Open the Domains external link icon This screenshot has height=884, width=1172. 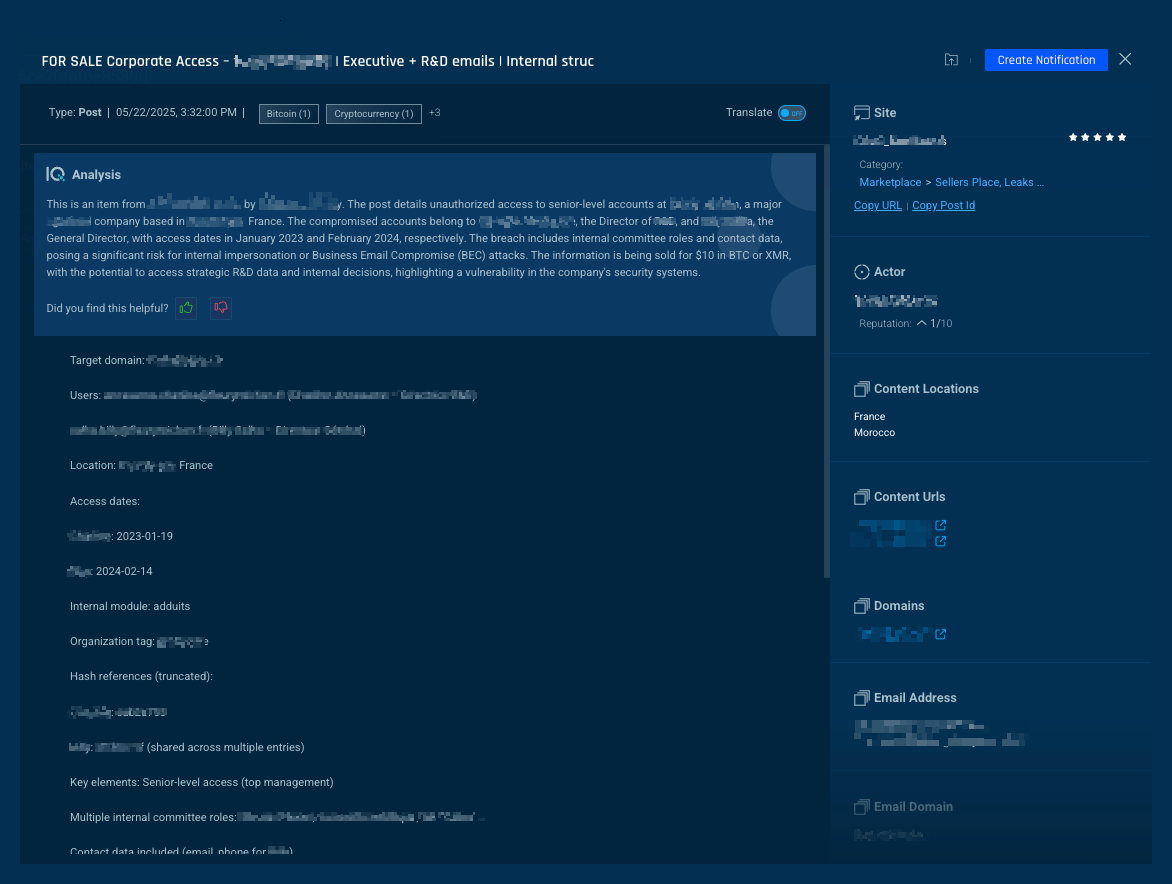[x=940, y=634]
